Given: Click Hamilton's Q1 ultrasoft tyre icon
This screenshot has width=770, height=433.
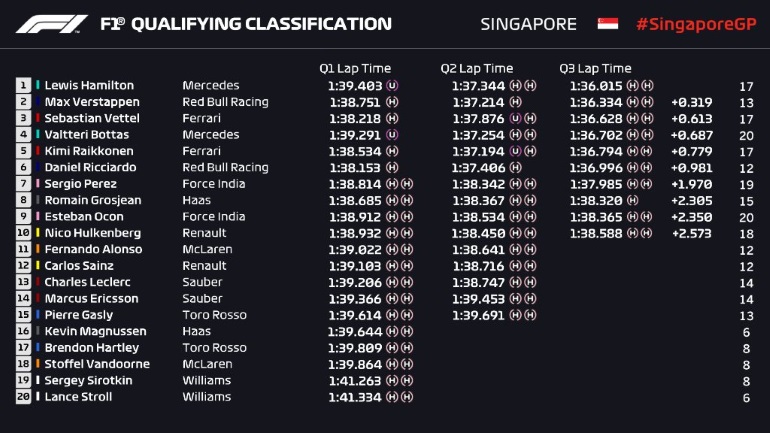Looking at the screenshot, I should tap(392, 86).
